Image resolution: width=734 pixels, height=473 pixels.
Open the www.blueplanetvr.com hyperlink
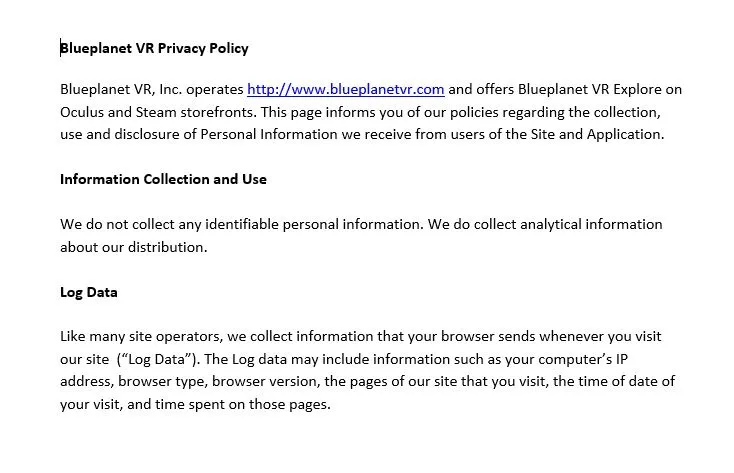pyautogui.click(x=345, y=90)
